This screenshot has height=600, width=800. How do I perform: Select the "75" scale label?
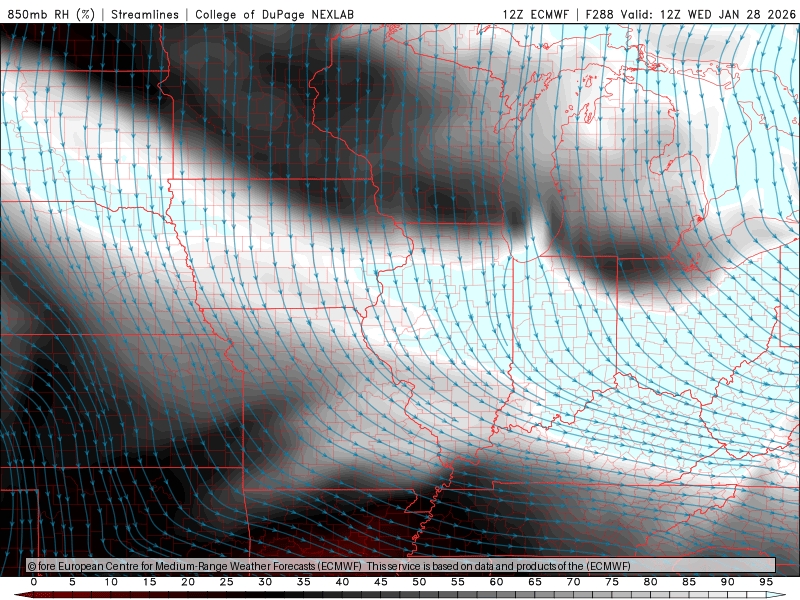[x=612, y=582]
